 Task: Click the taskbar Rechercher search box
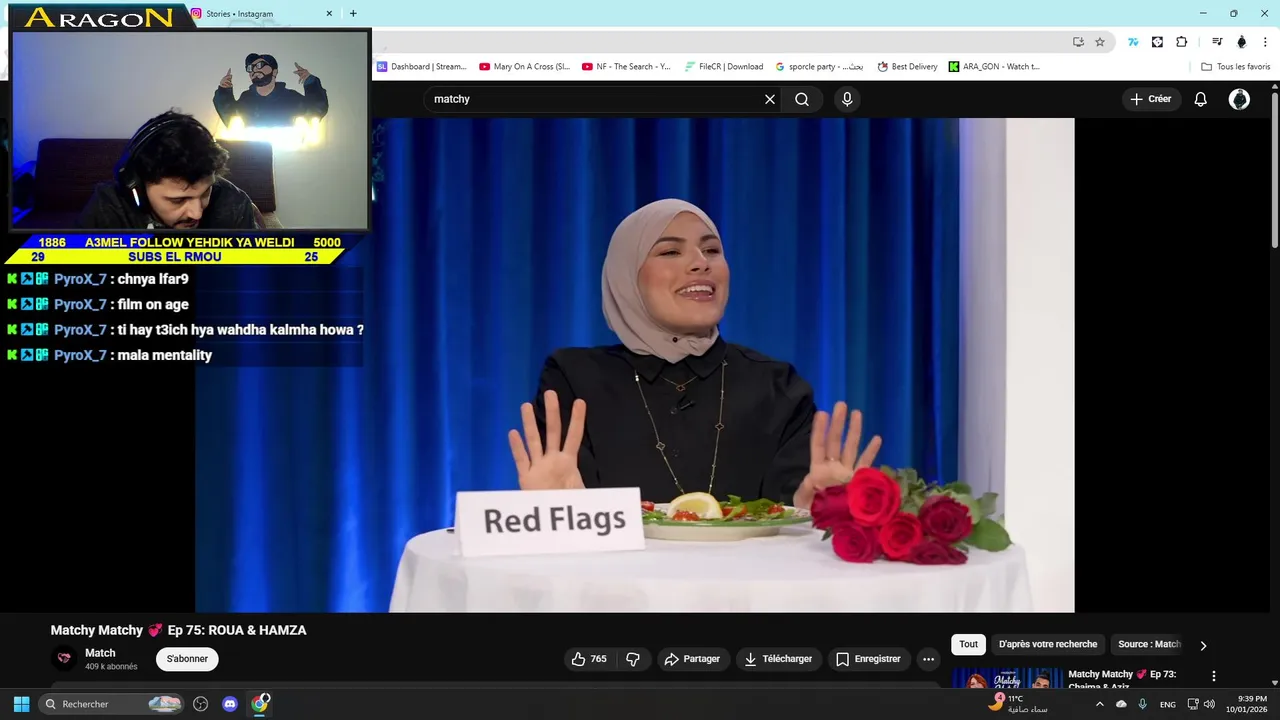(112, 704)
